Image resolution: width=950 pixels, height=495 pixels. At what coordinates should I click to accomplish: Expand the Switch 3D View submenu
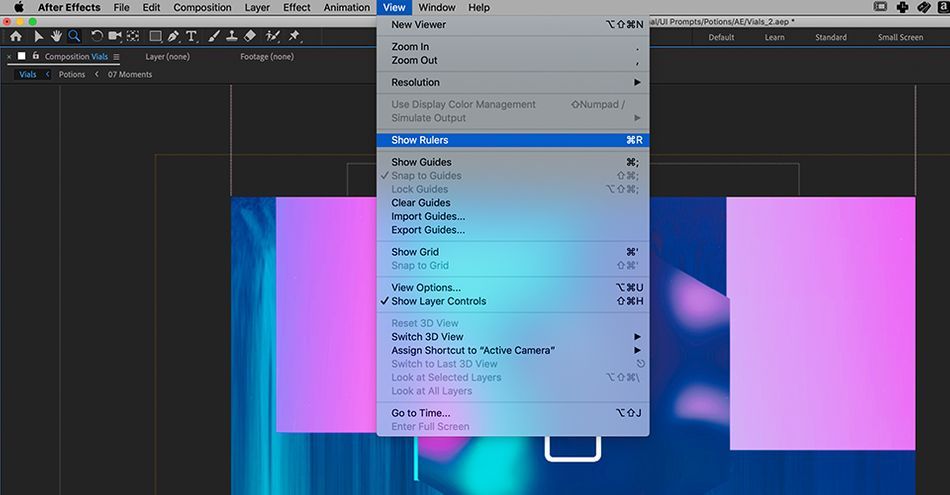tap(513, 337)
